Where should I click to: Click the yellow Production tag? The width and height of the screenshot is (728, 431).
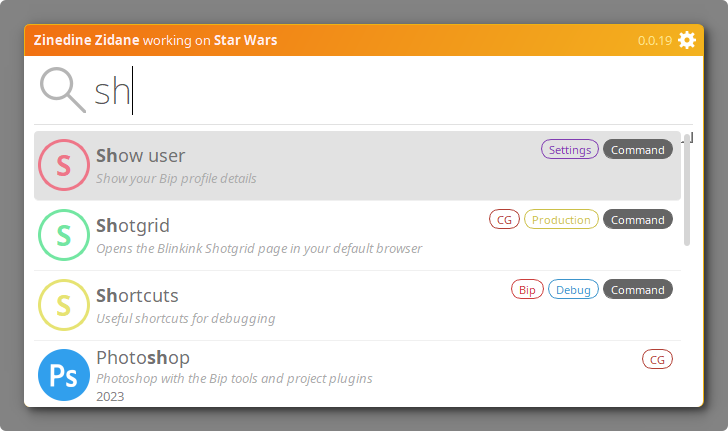click(x=561, y=220)
